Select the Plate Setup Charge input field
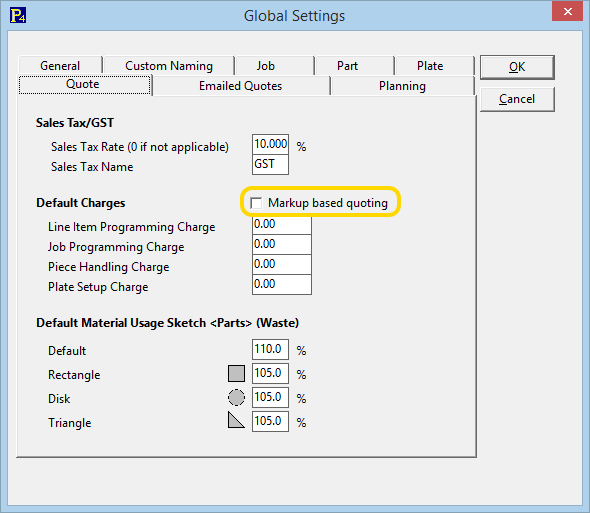This screenshot has width=590, height=513. [x=281, y=284]
